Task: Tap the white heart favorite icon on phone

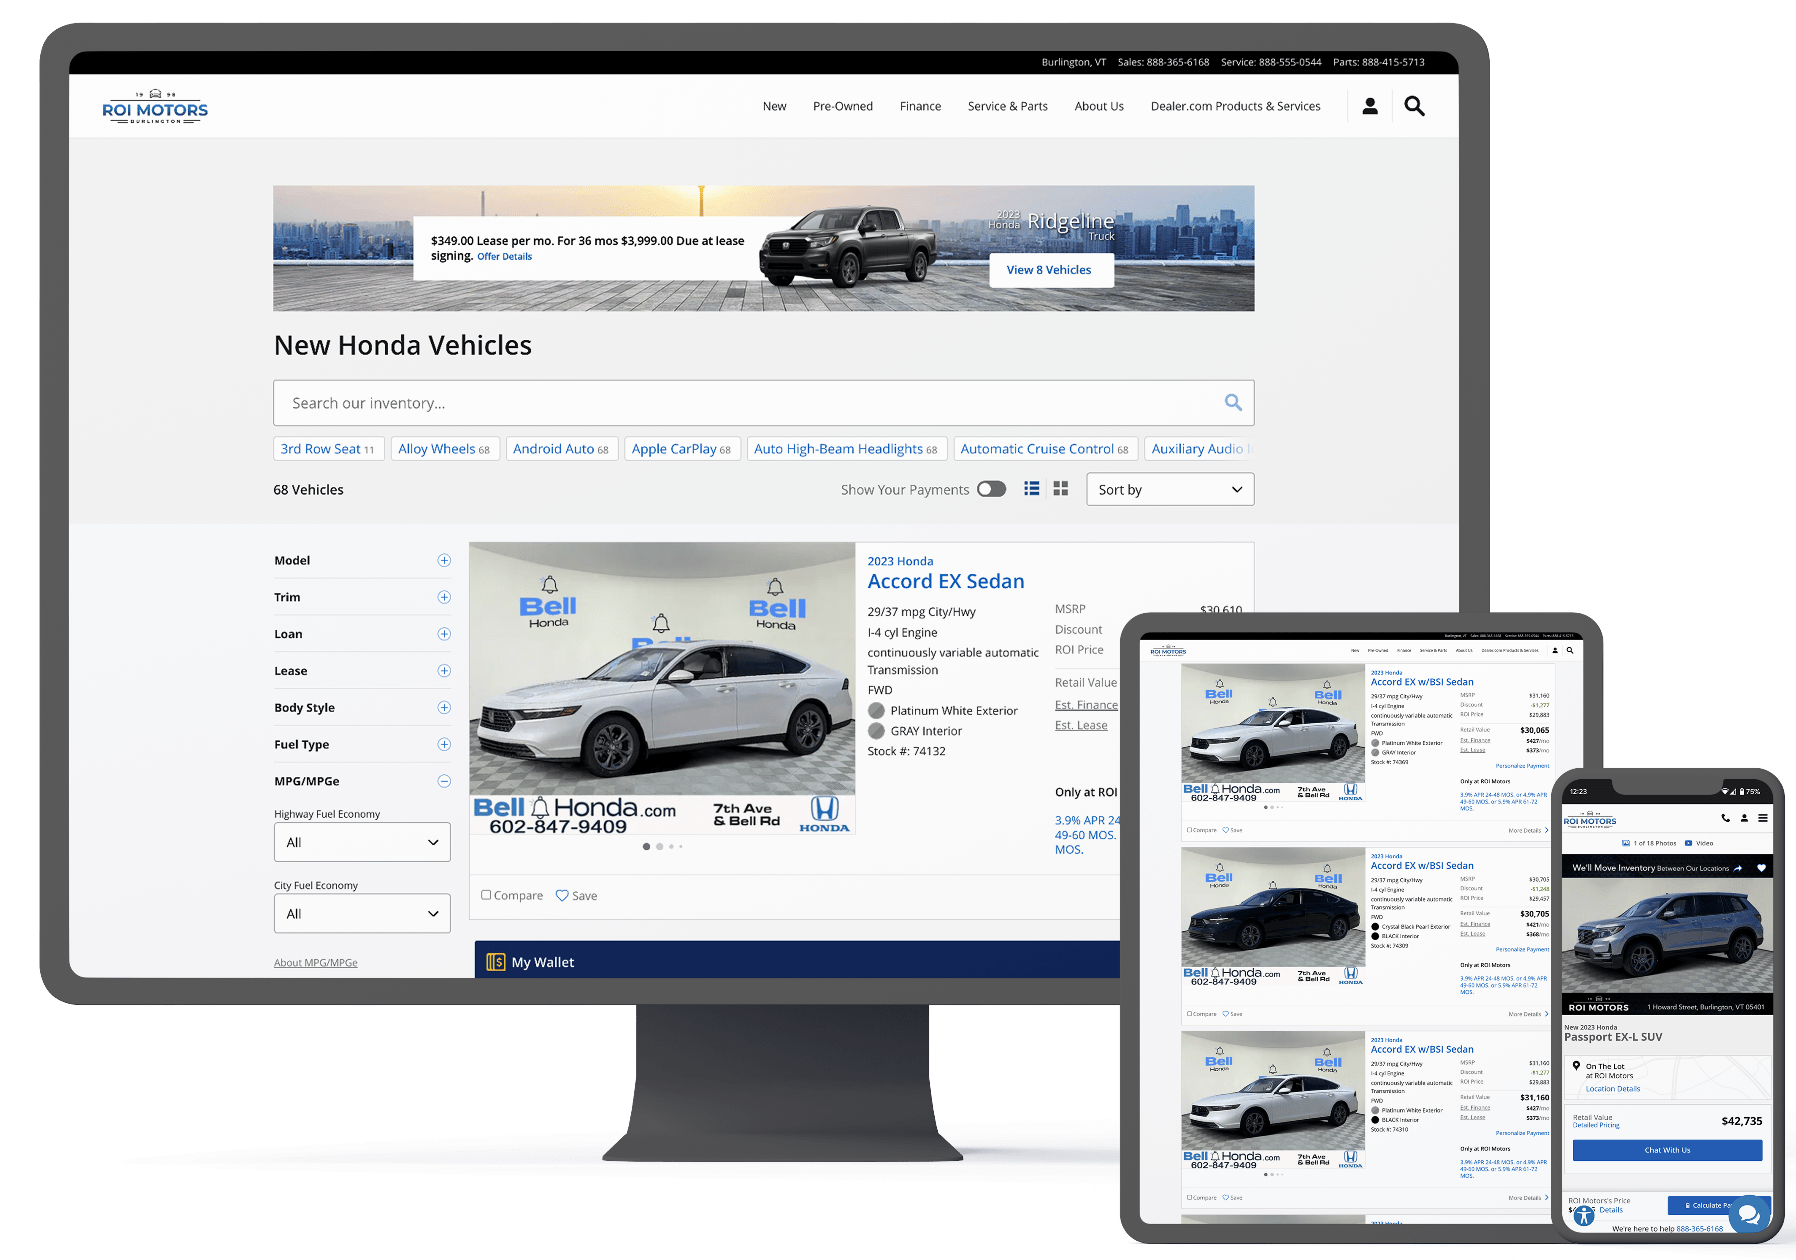Action: click(1761, 868)
